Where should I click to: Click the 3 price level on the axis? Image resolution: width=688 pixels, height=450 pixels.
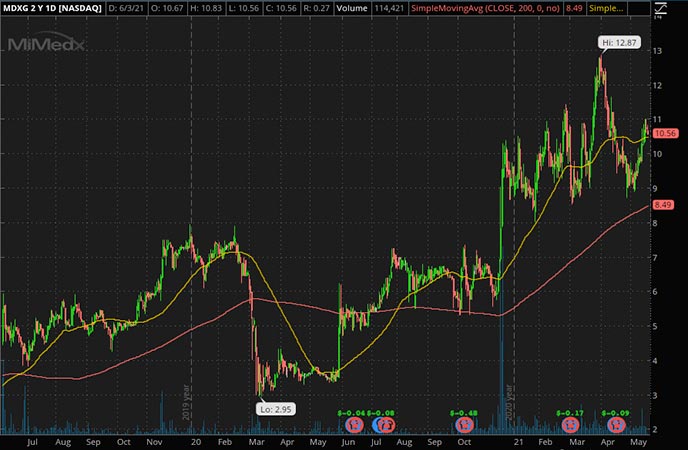(x=655, y=396)
